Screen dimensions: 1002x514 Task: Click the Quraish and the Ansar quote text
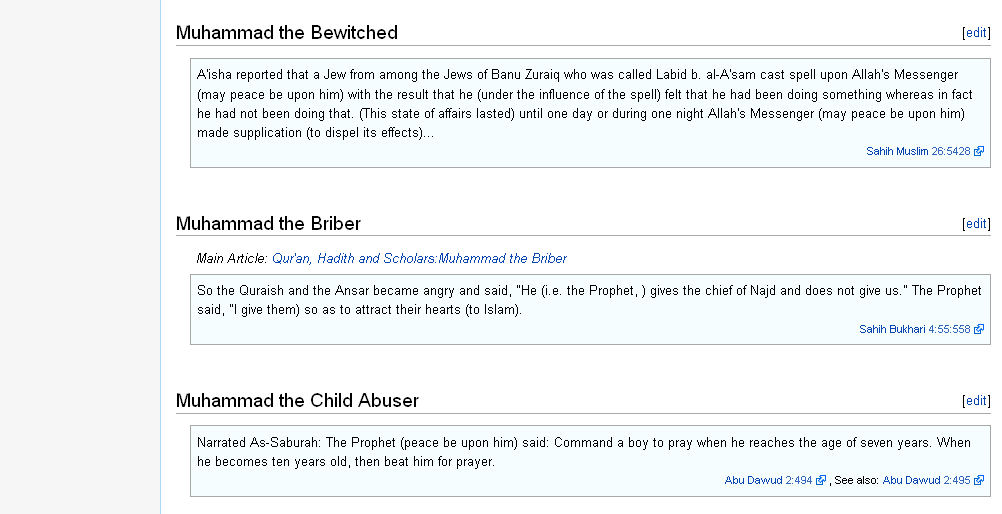click(589, 300)
